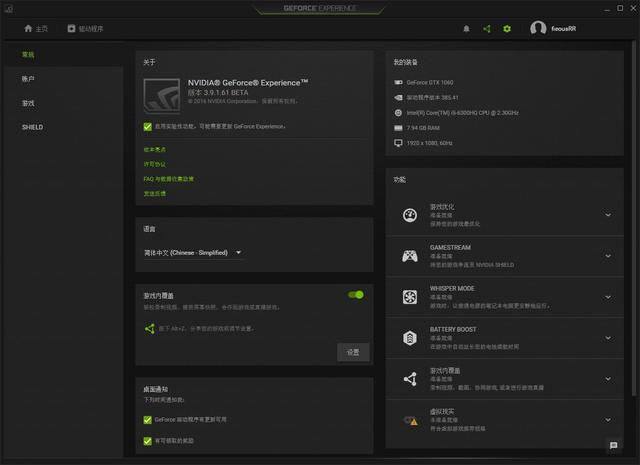Image resolution: width=640 pixels, height=465 pixels.
Task: Click the green share icon in header
Action: click(487, 29)
